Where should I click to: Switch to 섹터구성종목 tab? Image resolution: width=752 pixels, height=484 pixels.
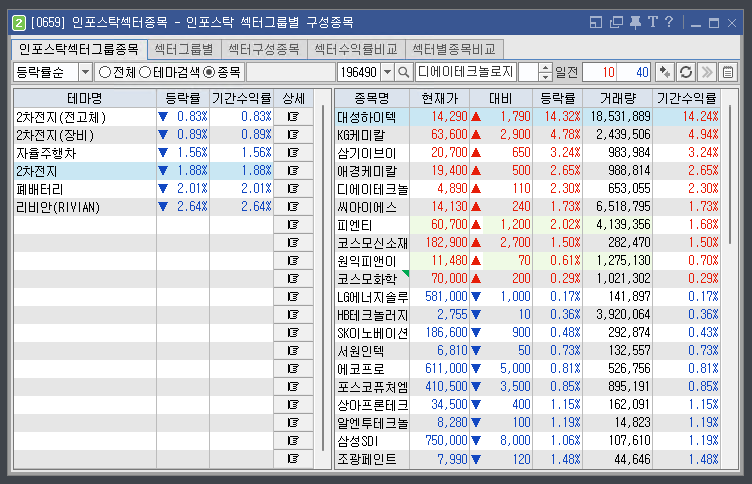point(264,49)
